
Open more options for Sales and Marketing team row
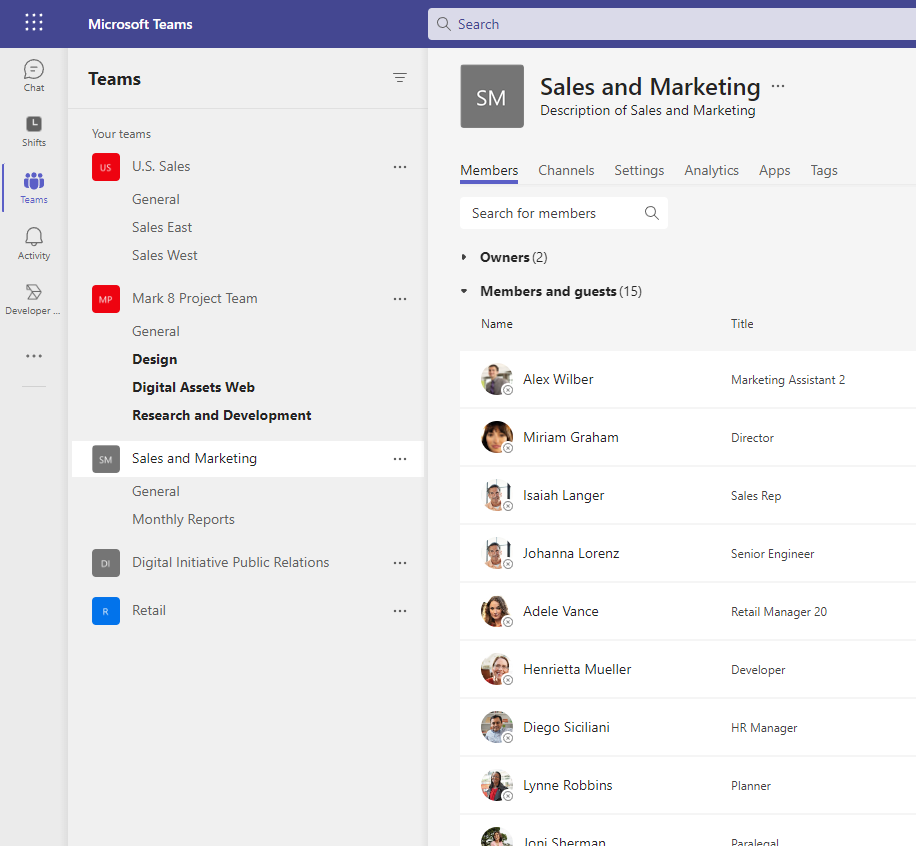tap(400, 459)
